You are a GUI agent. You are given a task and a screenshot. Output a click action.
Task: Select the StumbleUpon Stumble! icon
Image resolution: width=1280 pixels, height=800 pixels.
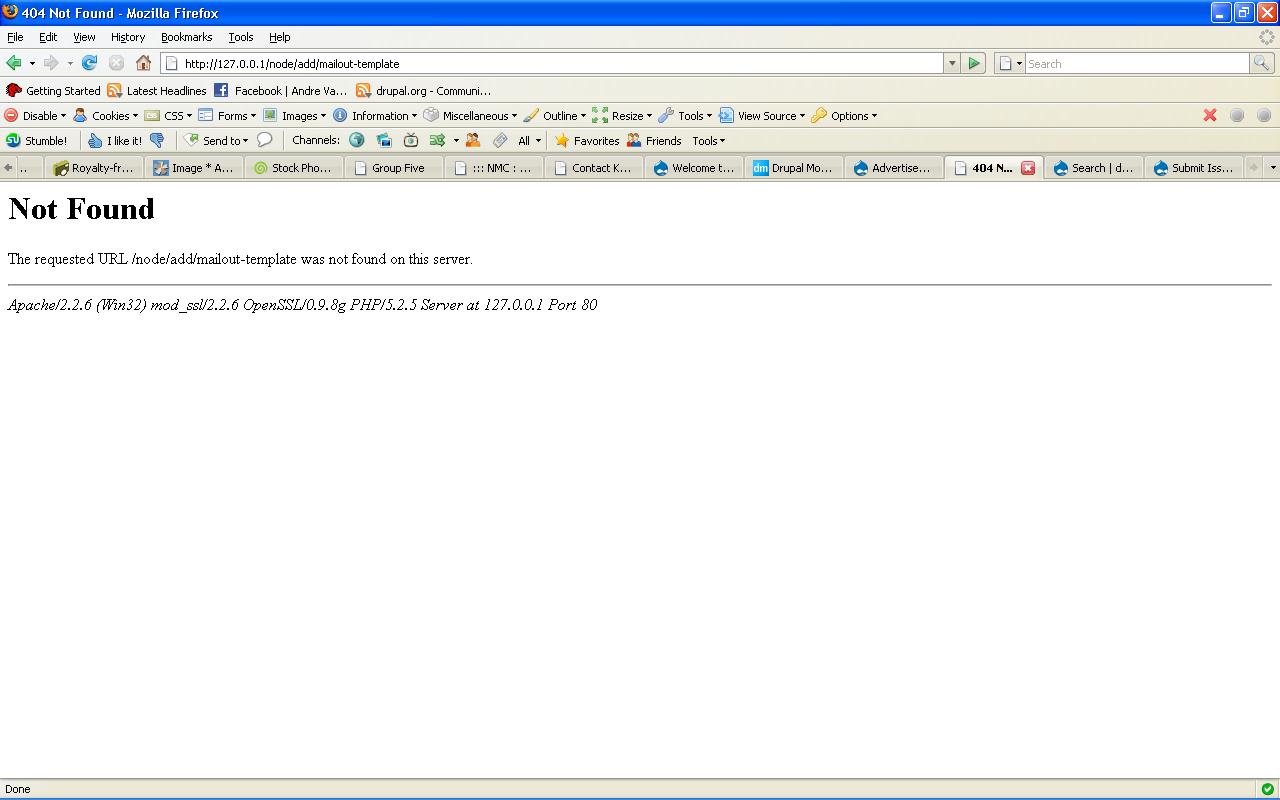click(14, 140)
